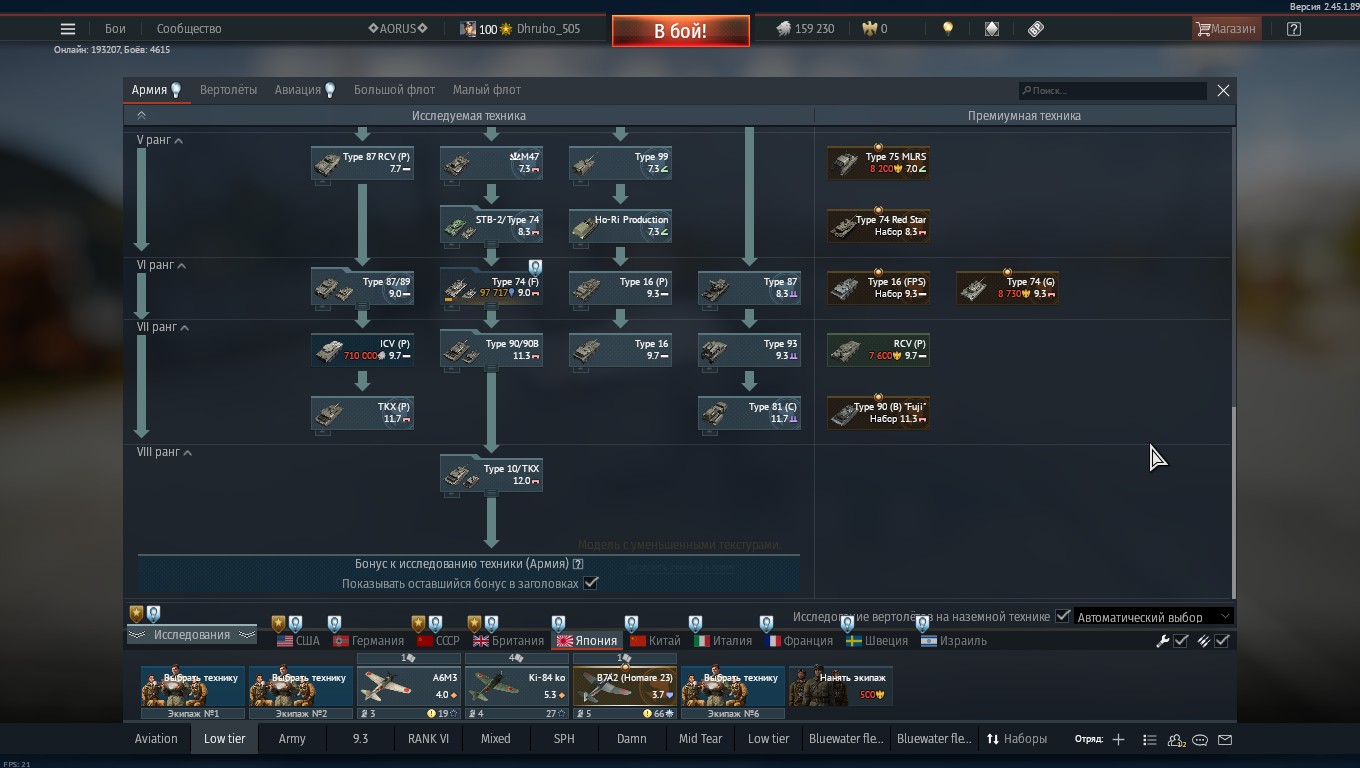The width and height of the screenshot is (1360, 768).
Task: Close the research tree window
Action: (1223, 90)
